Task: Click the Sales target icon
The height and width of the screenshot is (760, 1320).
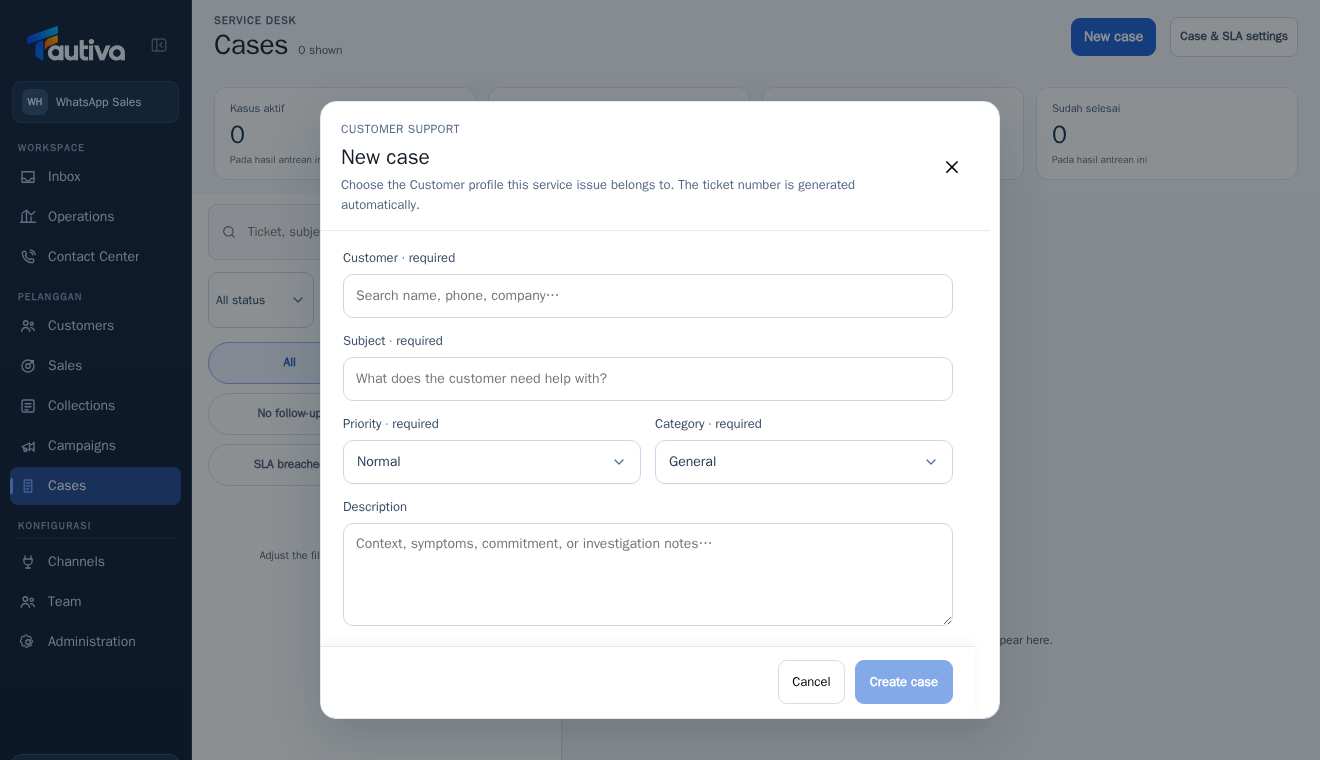Action: 28,366
